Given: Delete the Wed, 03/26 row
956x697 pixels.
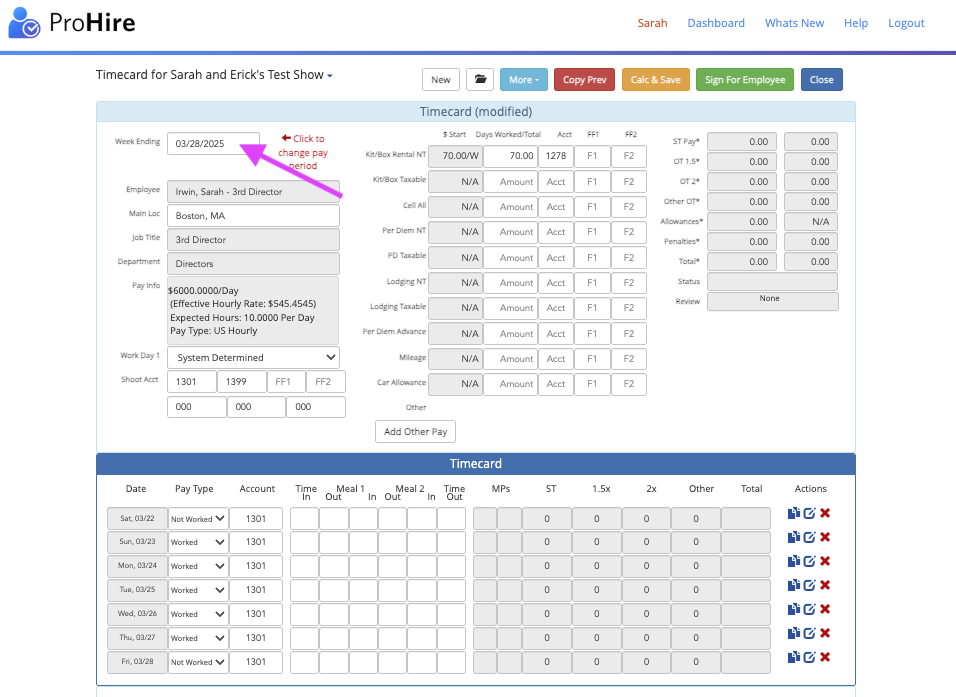Looking at the screenshot, I should (x=825, y=609).
